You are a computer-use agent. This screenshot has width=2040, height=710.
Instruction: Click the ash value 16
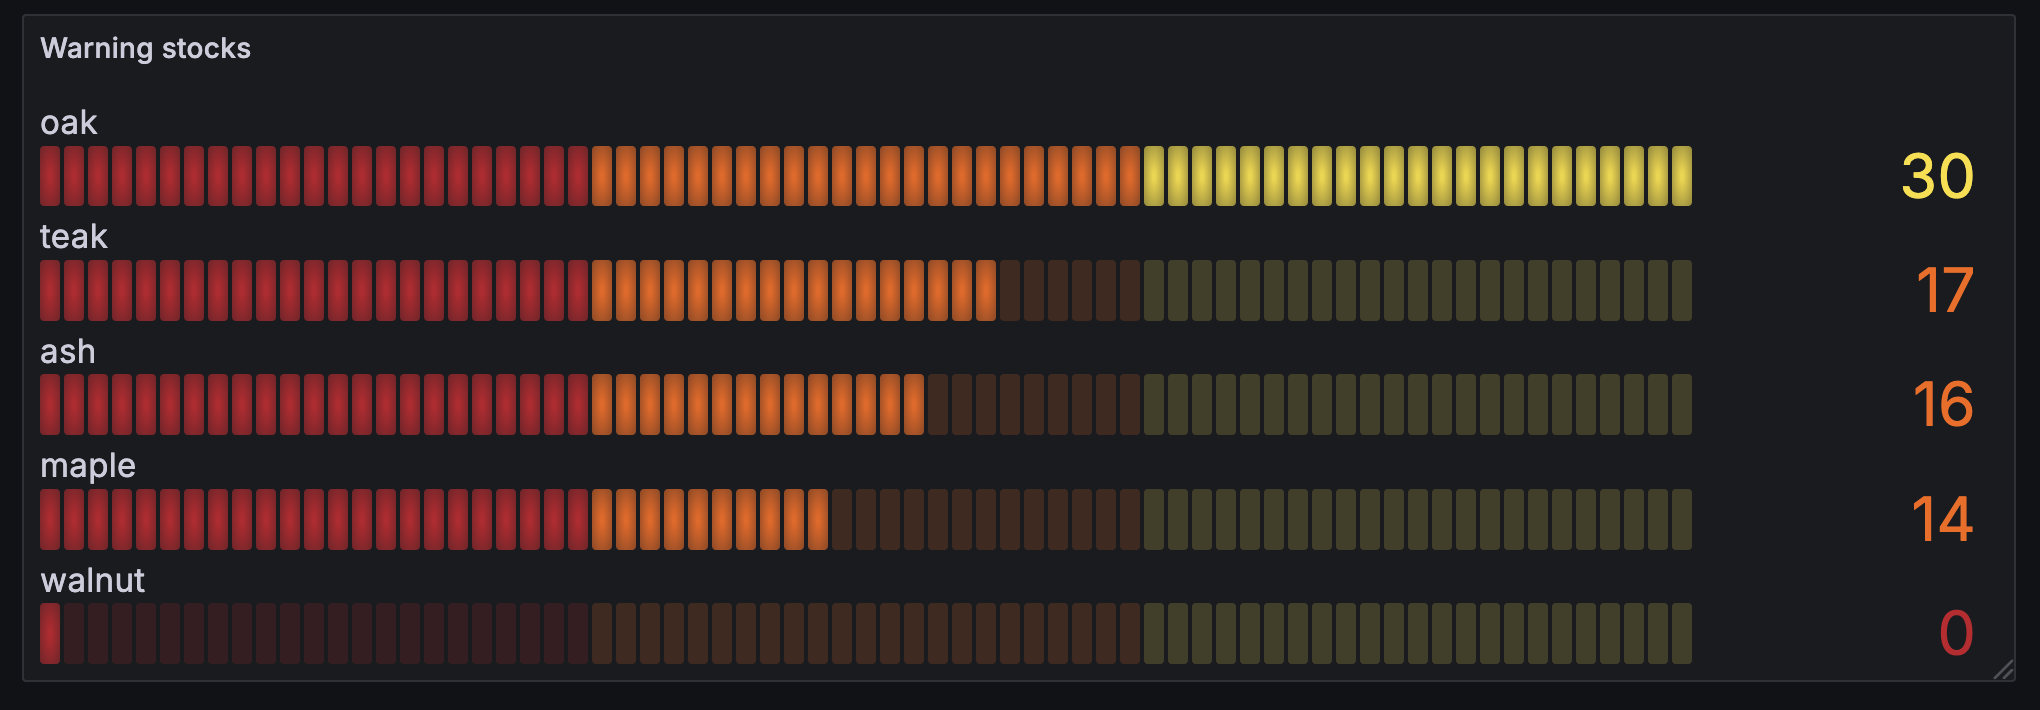(x=1941, y=405)
